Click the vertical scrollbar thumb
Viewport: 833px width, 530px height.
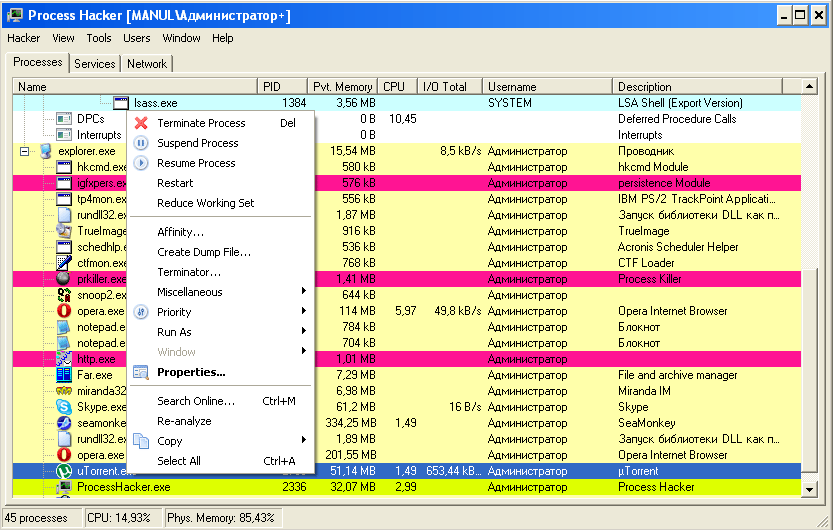(x=809, y=370)
